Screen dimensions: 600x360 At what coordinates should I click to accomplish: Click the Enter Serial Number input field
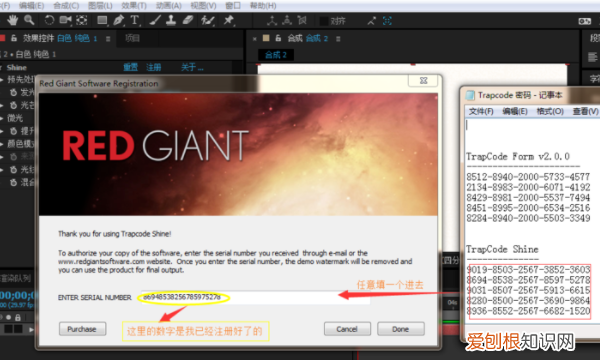point(255,297)
